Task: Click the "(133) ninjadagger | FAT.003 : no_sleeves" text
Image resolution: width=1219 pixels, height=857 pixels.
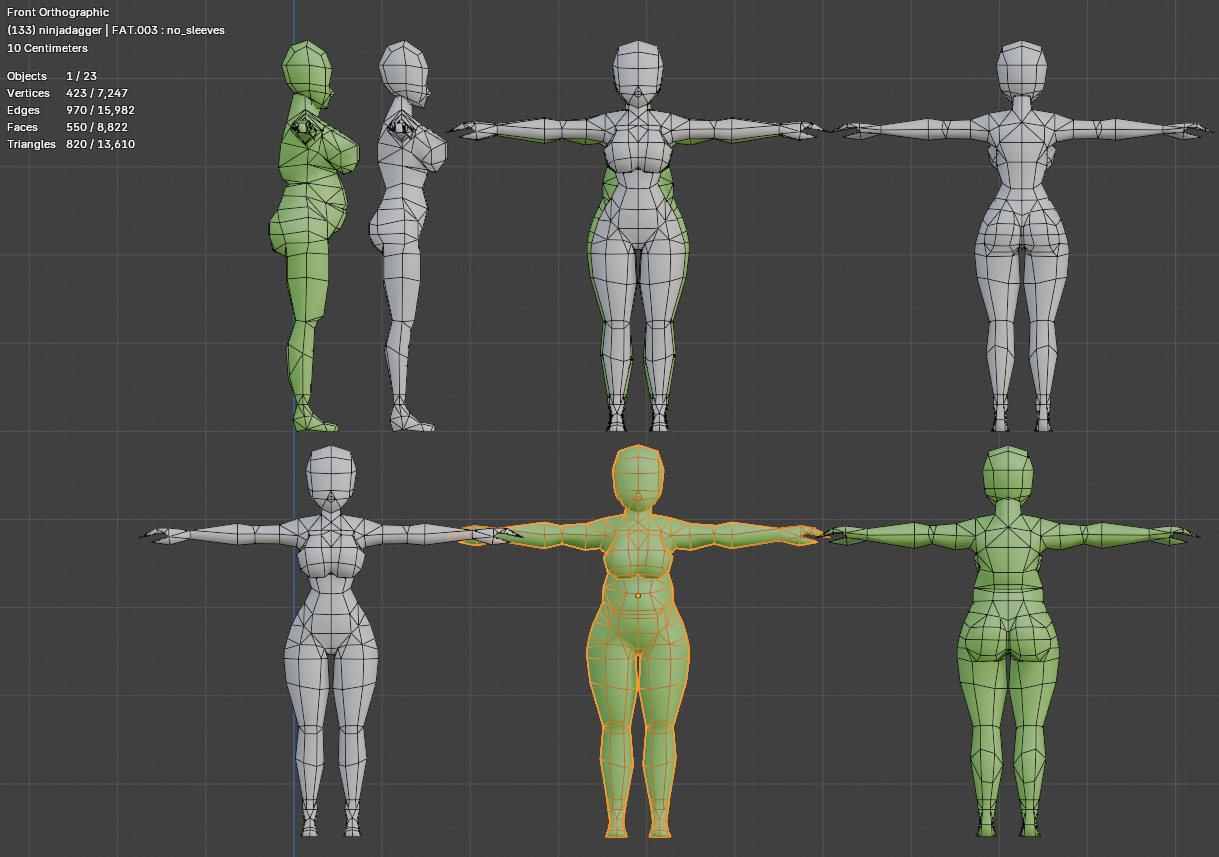Action: click(116, 30)
